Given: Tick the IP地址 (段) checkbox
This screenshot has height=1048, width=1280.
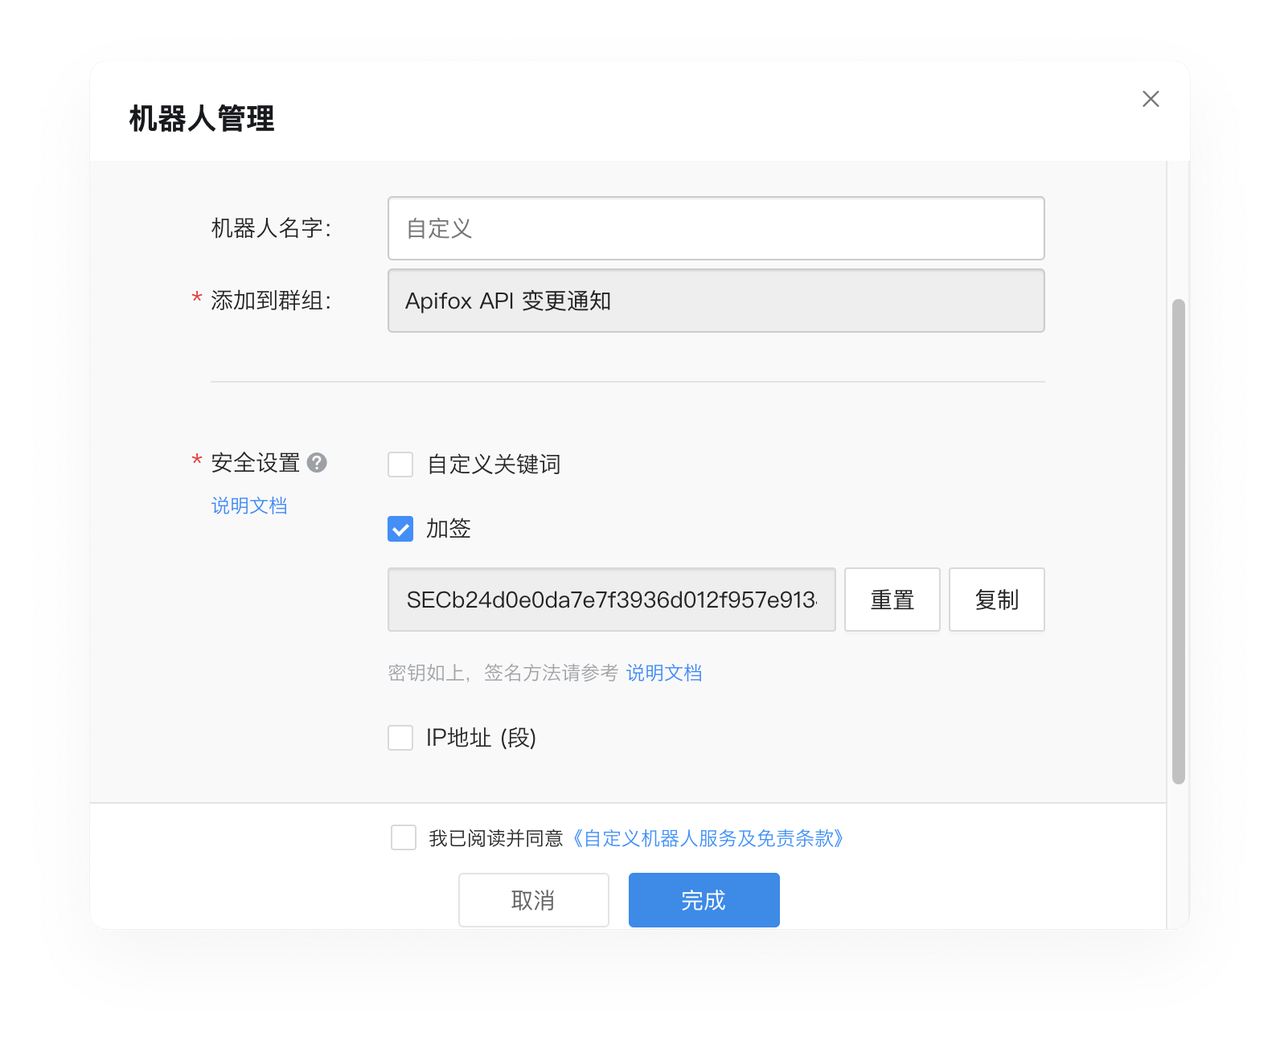Looking at the screenshot, I should 400,738.
